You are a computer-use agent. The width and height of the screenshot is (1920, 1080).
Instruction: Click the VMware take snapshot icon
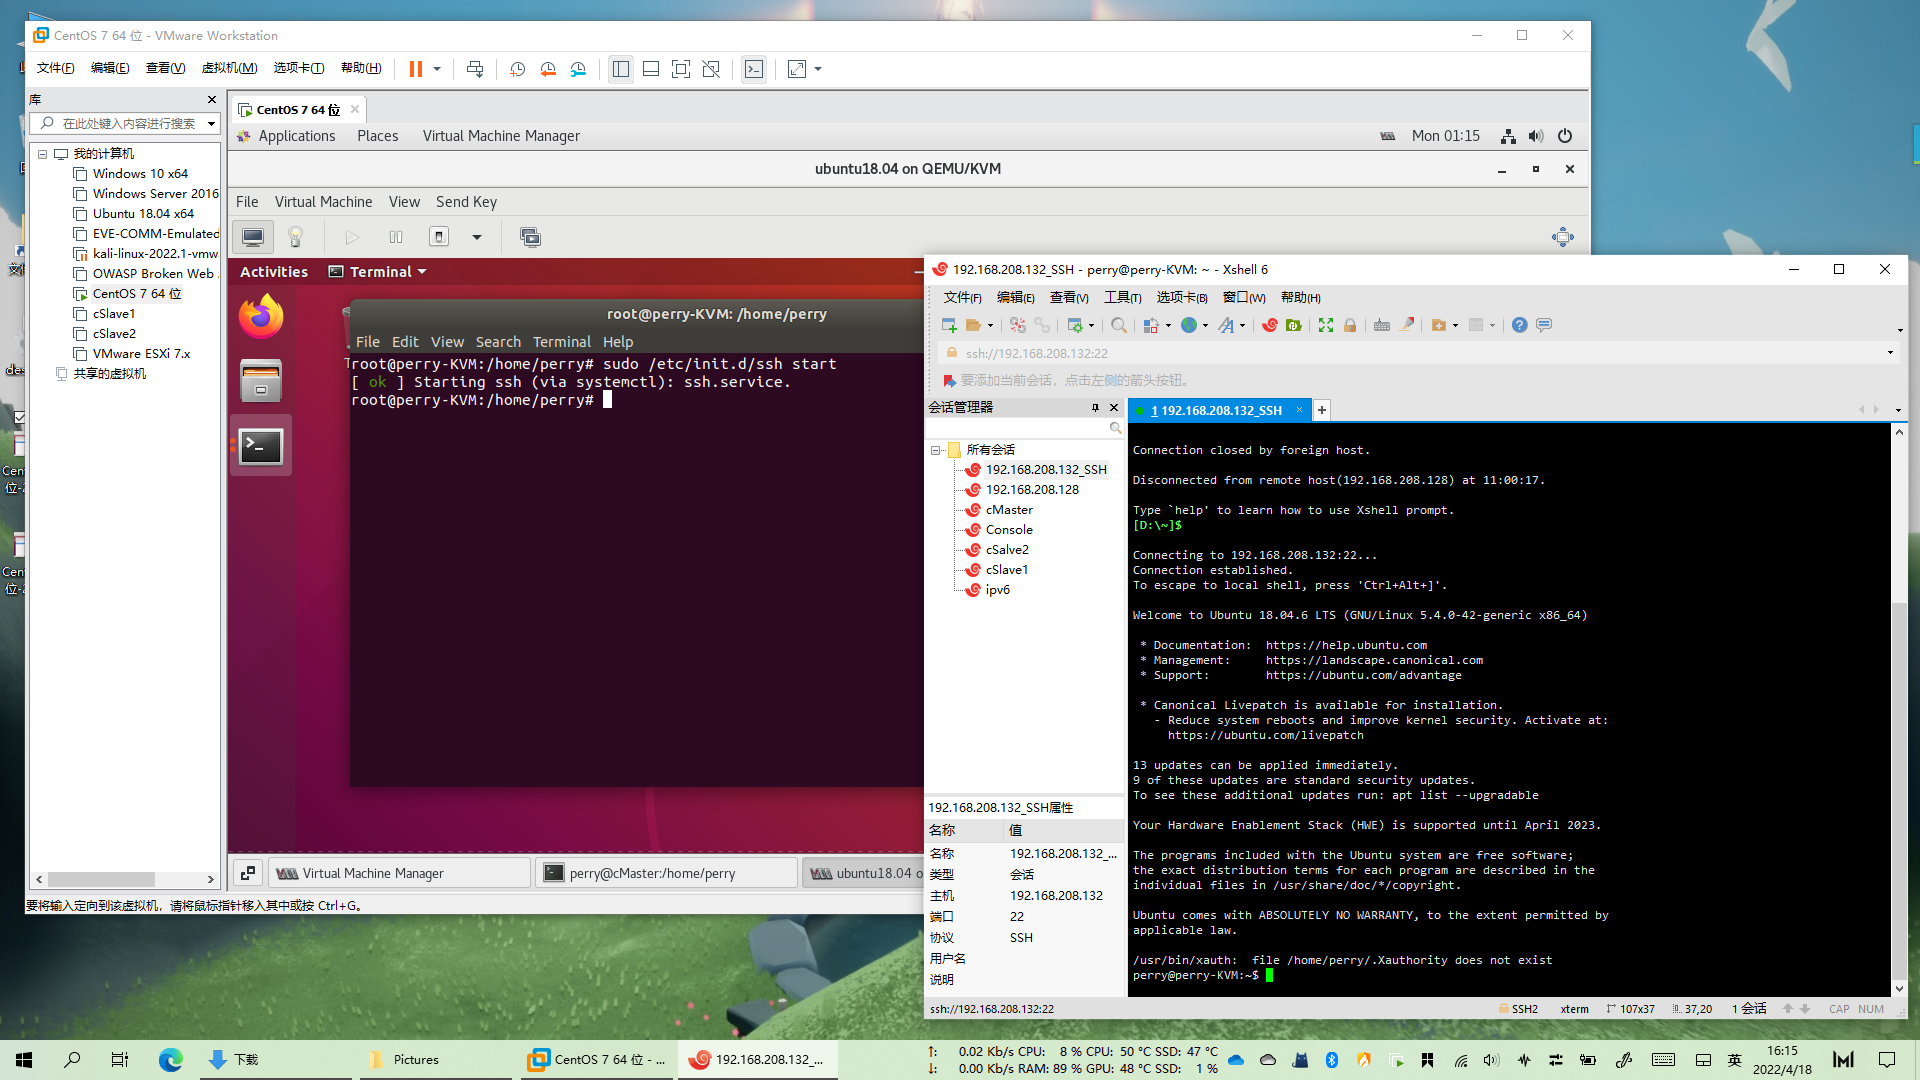tap(517, 69)
